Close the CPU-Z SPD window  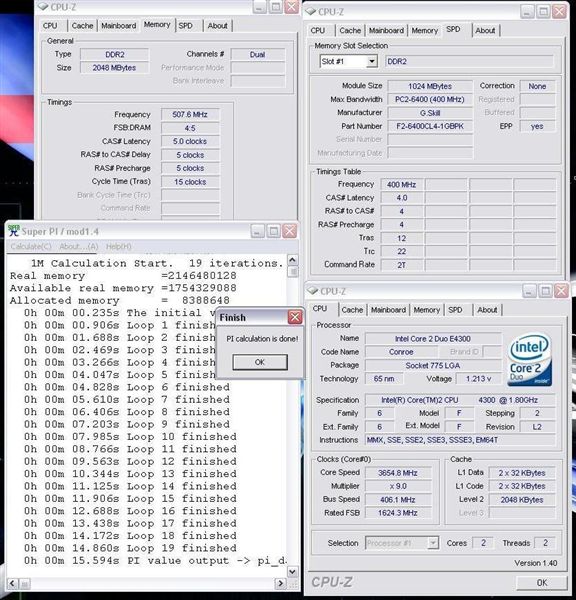[x=560, y=12]
